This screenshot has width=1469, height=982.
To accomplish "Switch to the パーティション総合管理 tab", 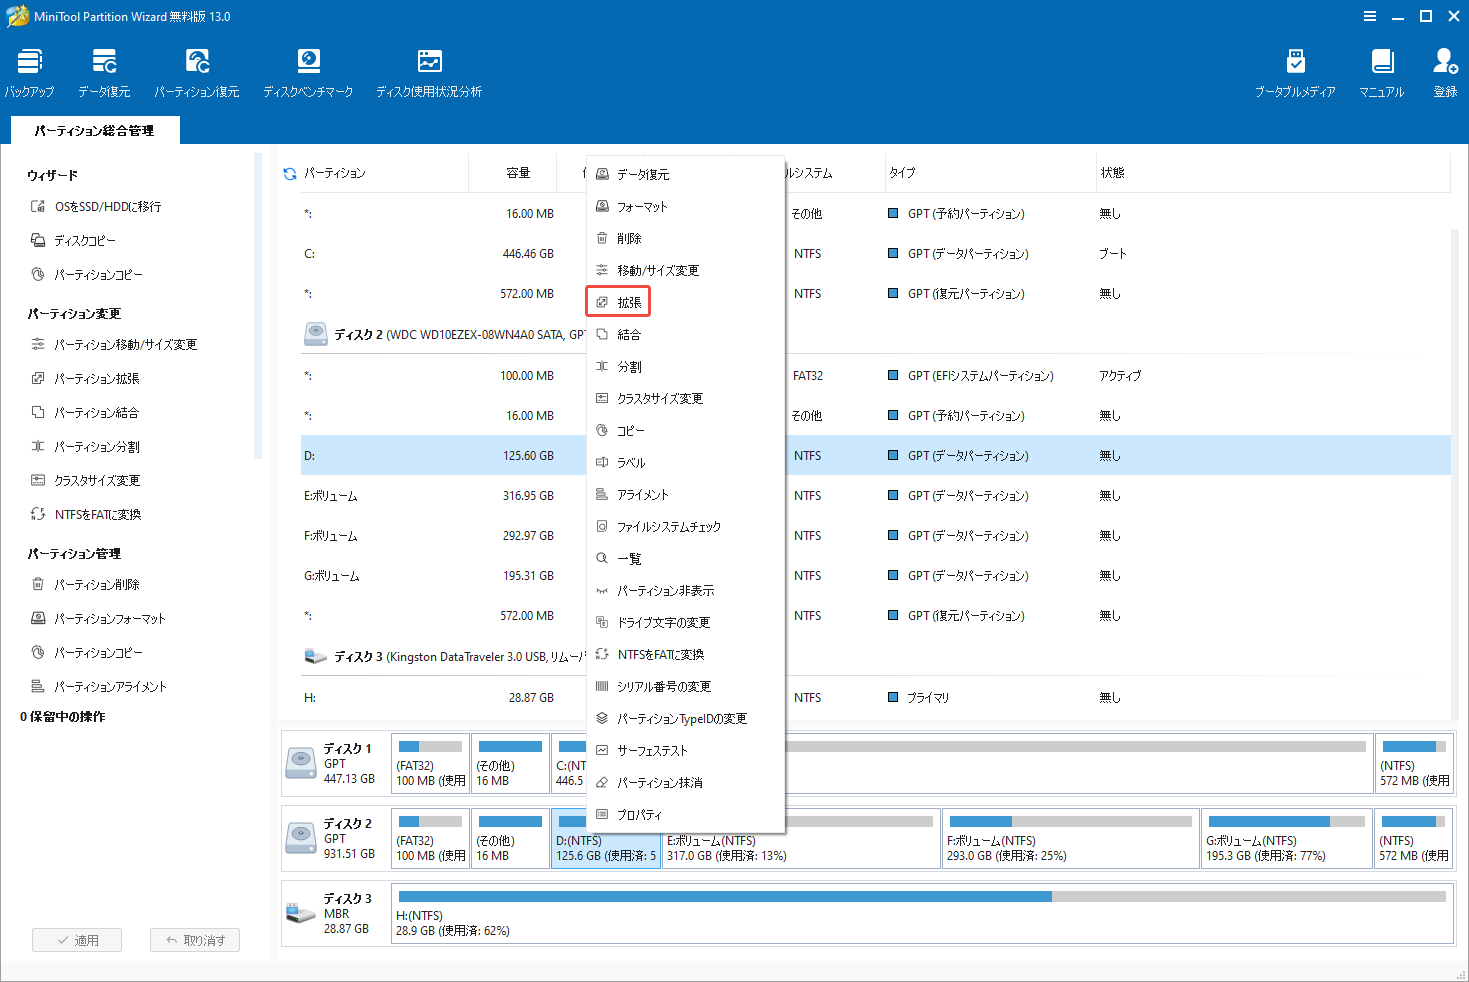I will [94, 129].
